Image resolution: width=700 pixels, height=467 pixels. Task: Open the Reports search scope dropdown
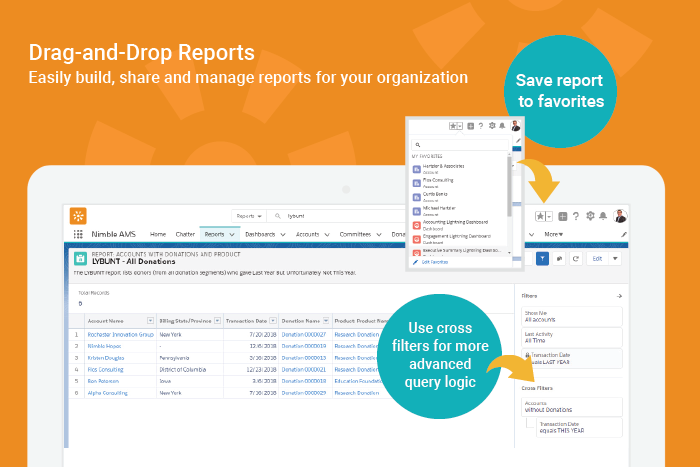pyautogui.click(x=249, y=216)
